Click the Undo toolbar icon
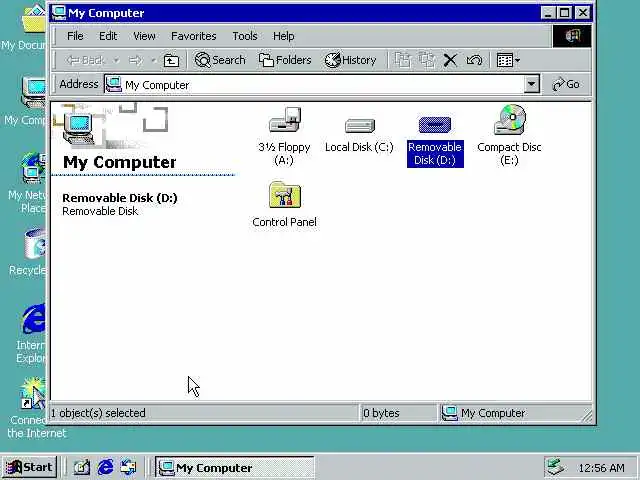The height and width of the screenshot is (480, 640). pos(474,60)
